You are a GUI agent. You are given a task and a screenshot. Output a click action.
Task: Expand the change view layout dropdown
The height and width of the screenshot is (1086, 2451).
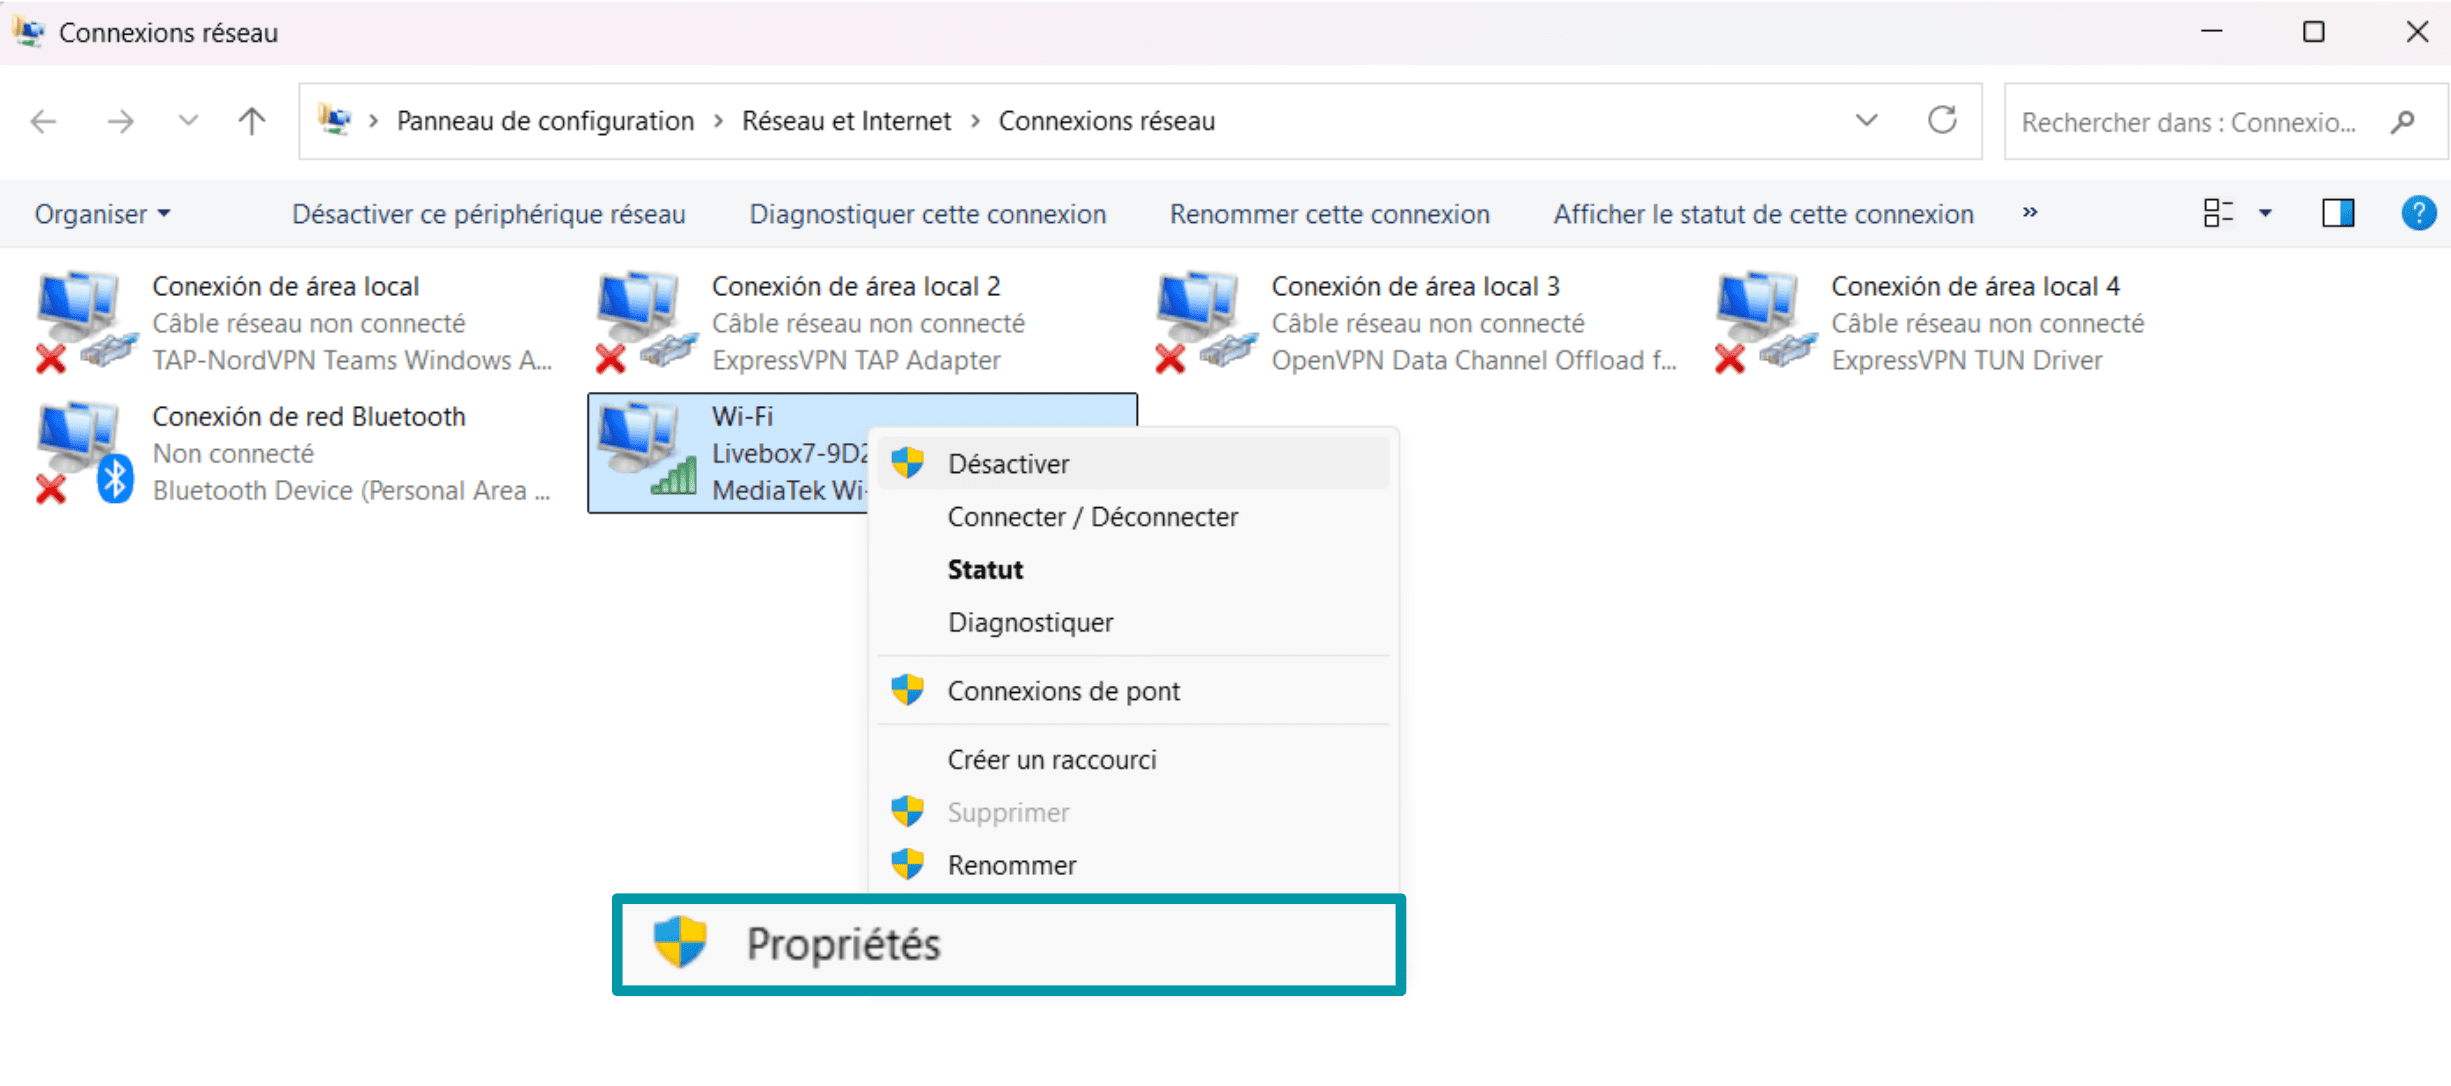pyautogui.click(x=2266, y=213)
